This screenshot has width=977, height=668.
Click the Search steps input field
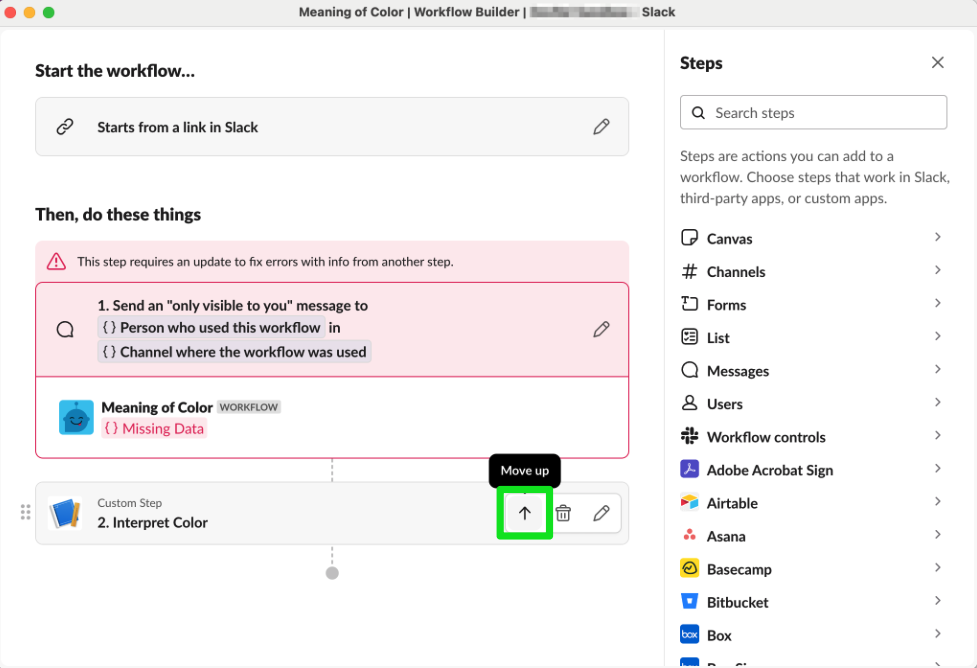point(812,112)
